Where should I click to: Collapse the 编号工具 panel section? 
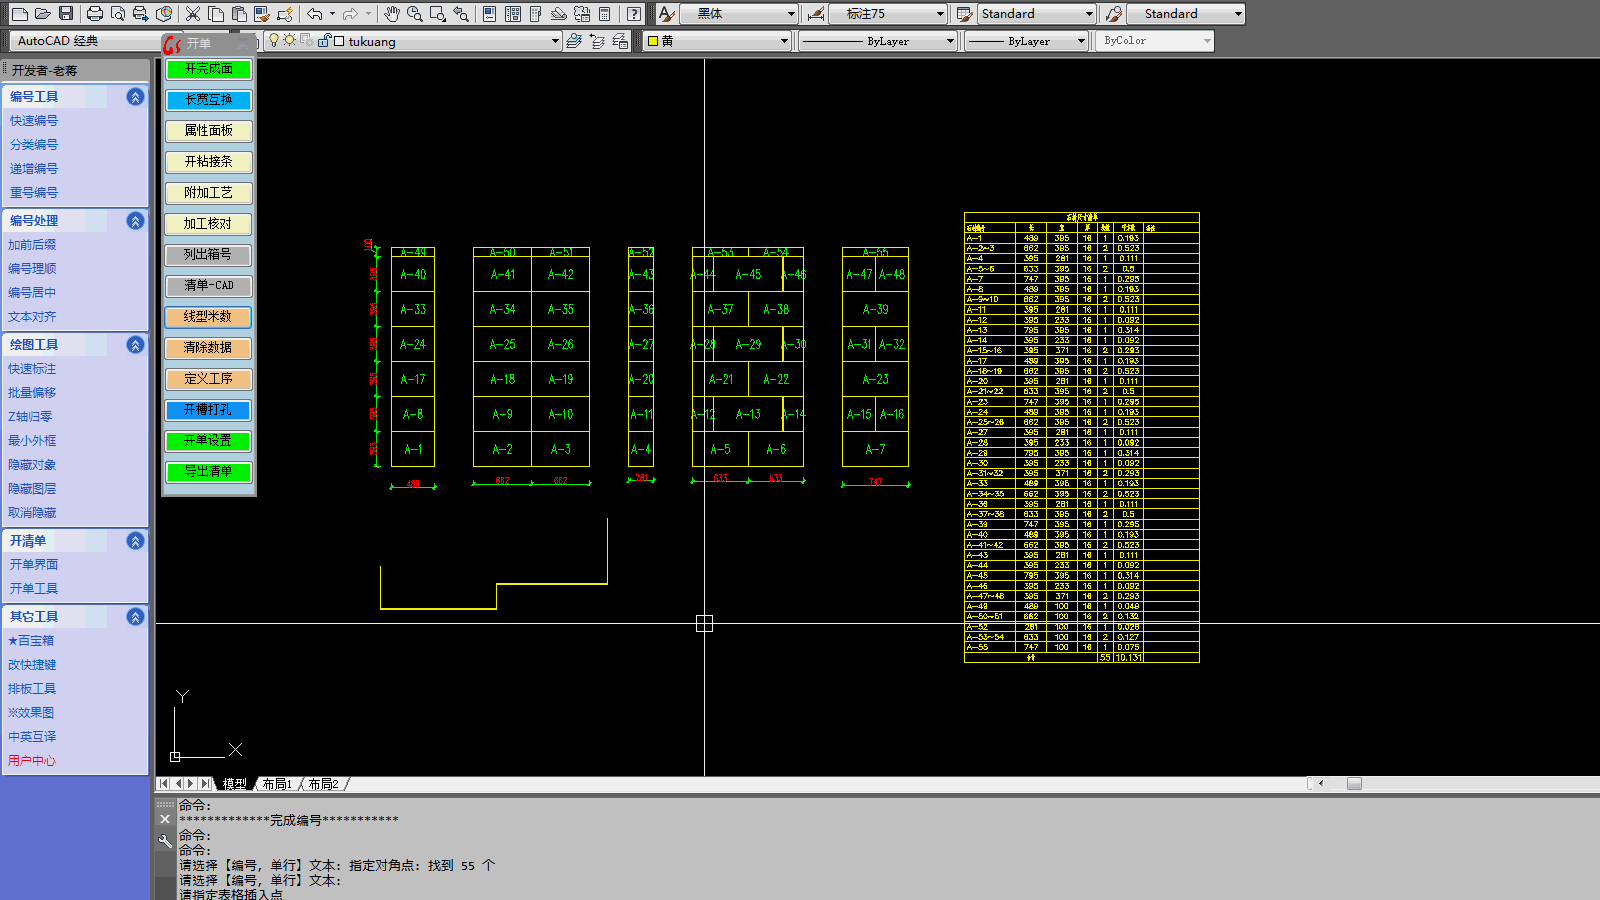(135, 97)
